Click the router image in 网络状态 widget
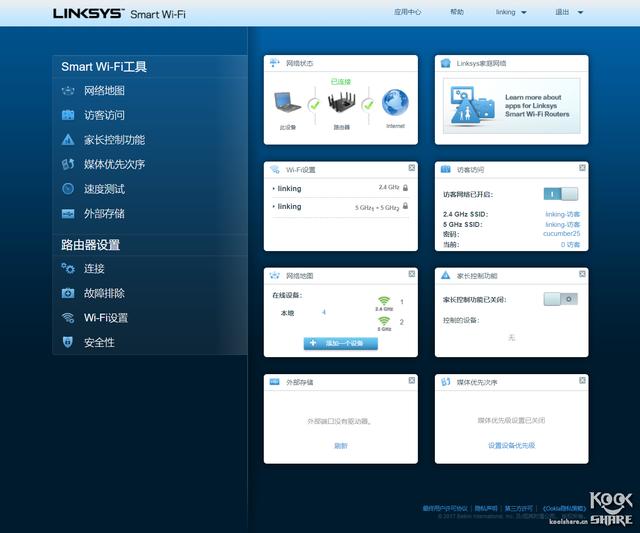 click(x=341, y=102)
